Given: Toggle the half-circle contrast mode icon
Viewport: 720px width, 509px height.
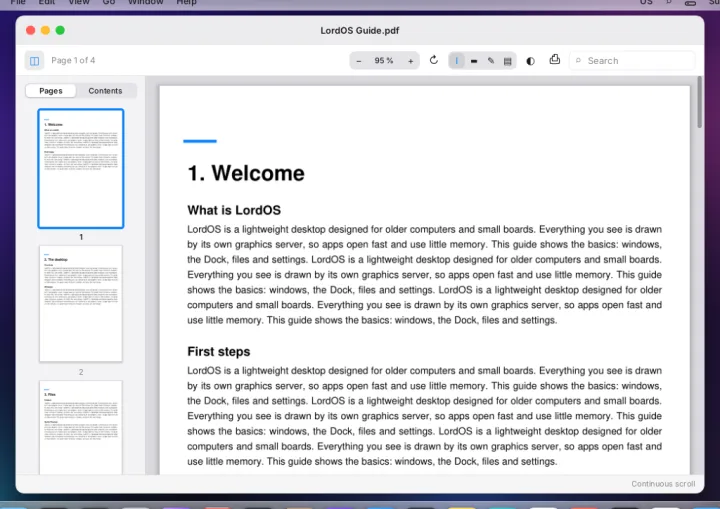Looking at the screenshot, I should click(x=530, y=61).
